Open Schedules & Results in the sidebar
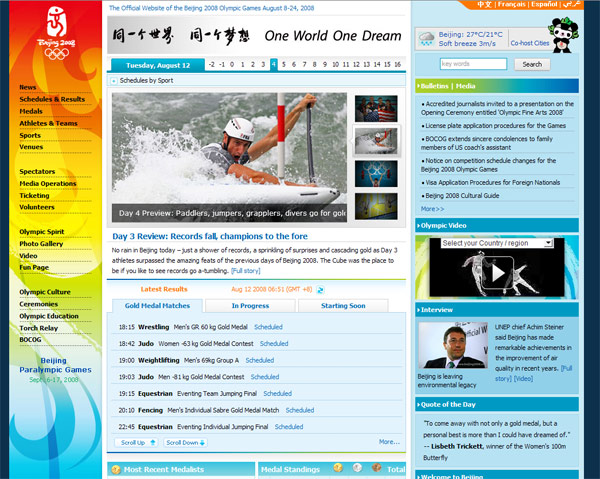This screenshot has height=479, width=600. coord(52,99)
